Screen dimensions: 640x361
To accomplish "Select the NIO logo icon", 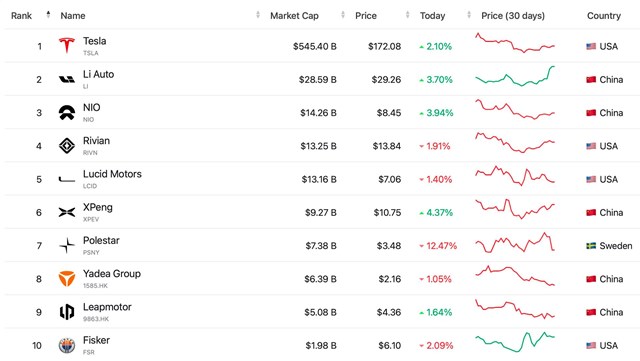I will pyautogui.click(x=67, y=112).
